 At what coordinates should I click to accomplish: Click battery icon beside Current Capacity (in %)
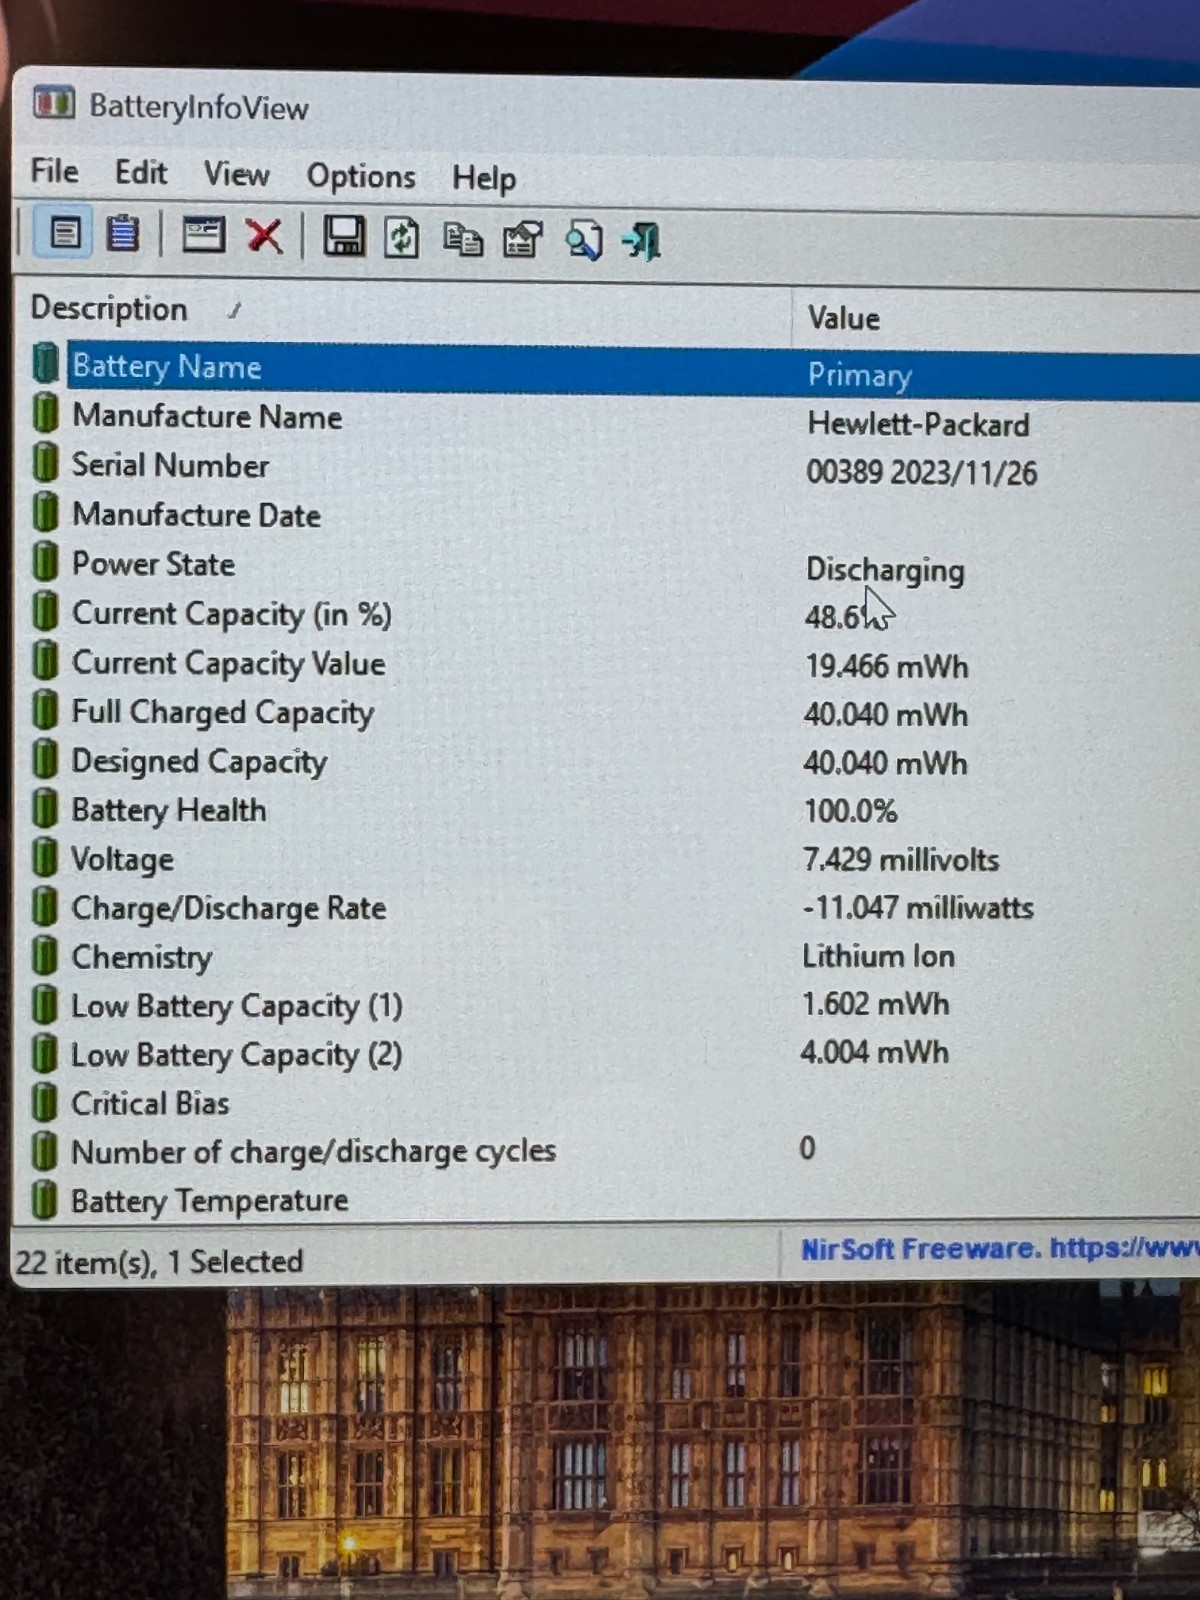[45, 611]
